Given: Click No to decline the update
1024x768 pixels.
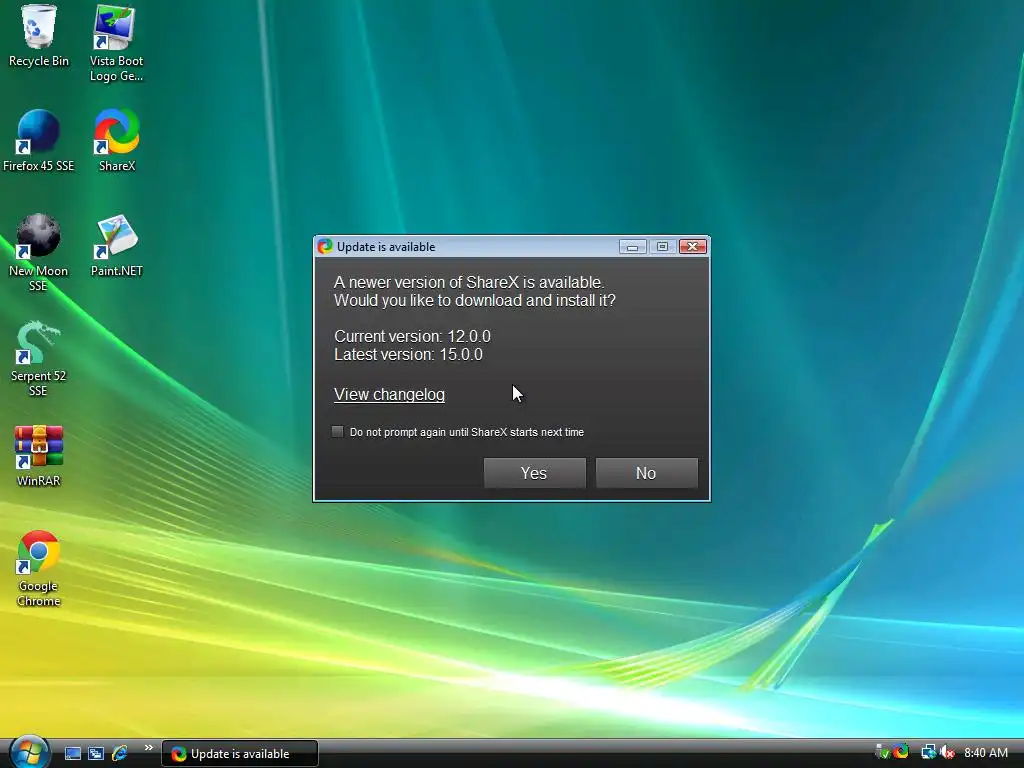Looking at the screenshot, I should coord(647,473).
